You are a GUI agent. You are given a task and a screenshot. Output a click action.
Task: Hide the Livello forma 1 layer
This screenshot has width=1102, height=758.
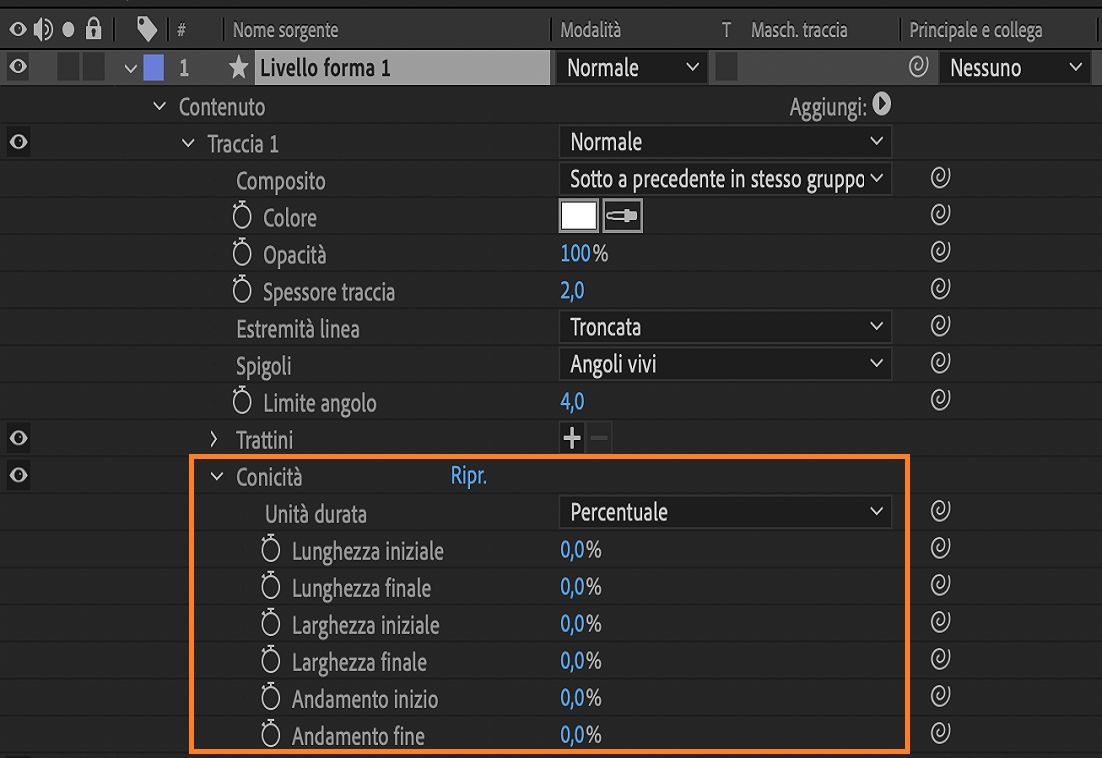tap(16, 67)
